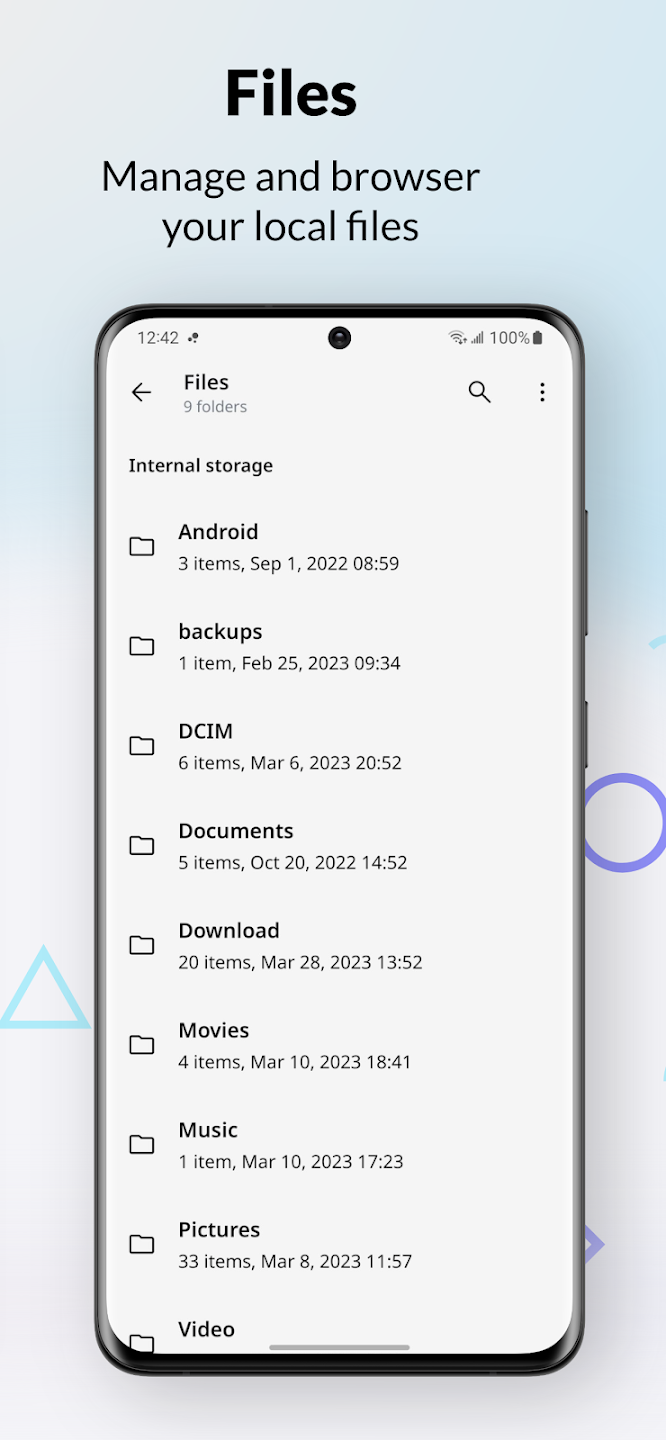Tap the Music folder icon

pyautogui.click(x=142, y=1145)
